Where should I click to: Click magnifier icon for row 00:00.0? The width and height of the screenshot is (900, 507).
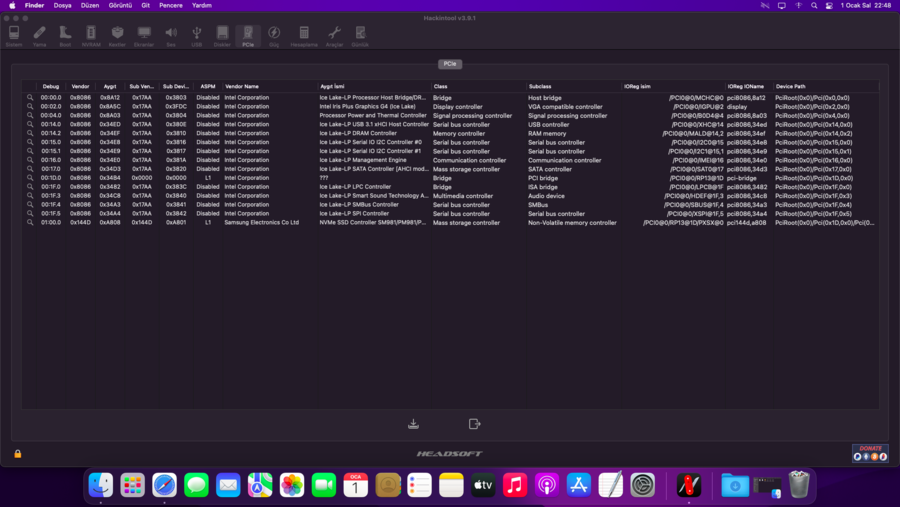coord(30,98)
